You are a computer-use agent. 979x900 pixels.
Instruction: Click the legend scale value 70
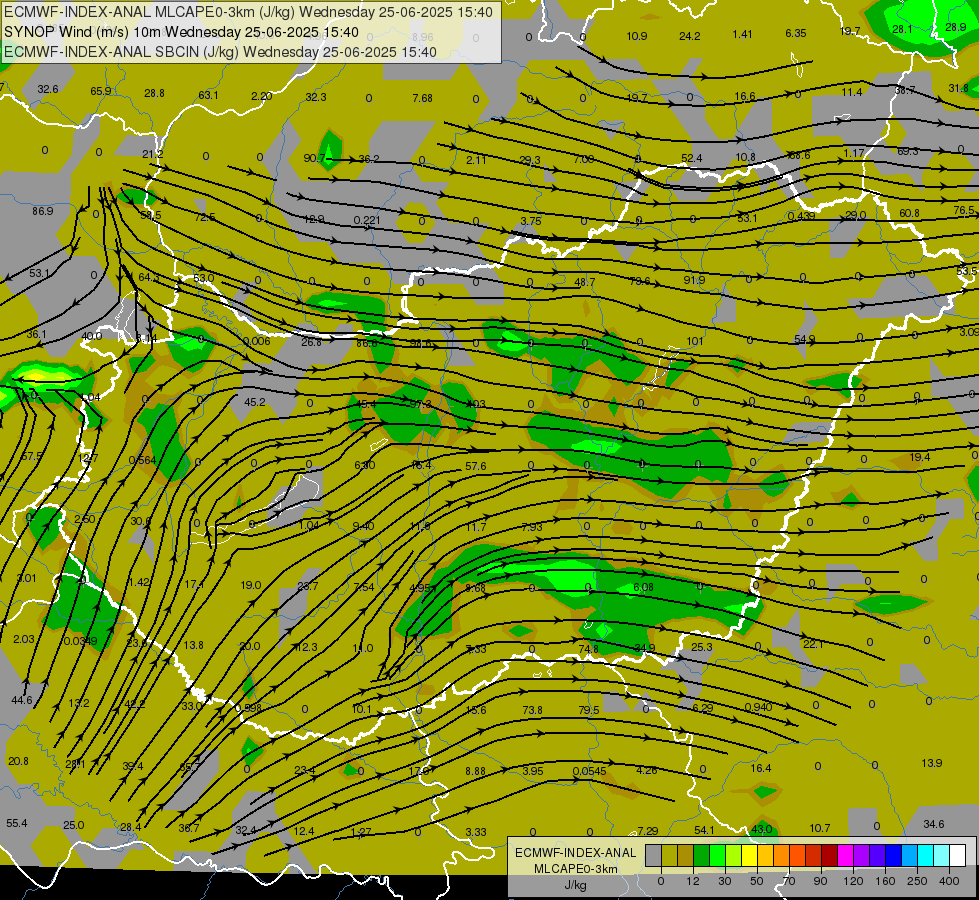(789, 881)
